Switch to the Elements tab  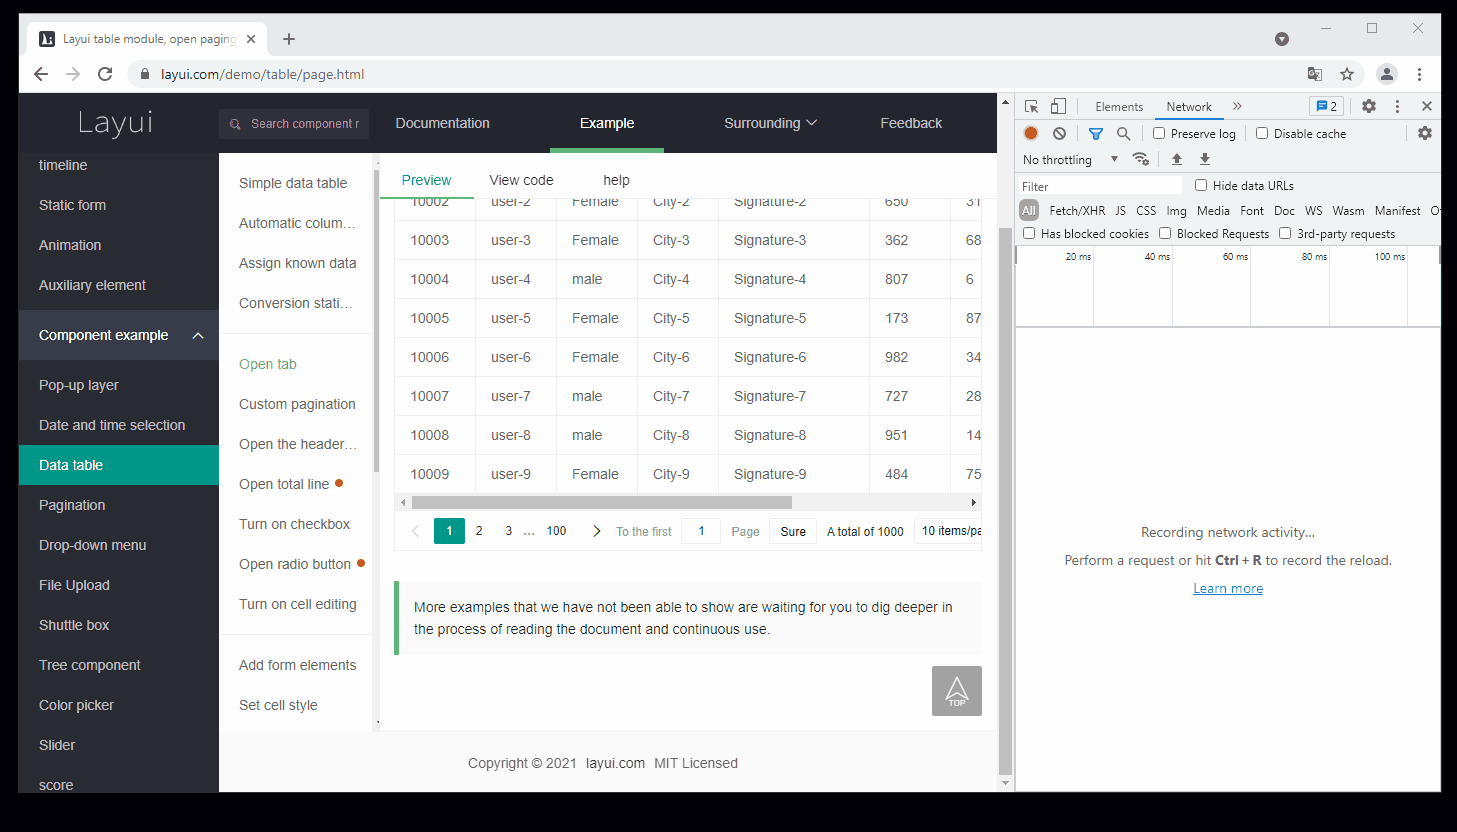1119,106
